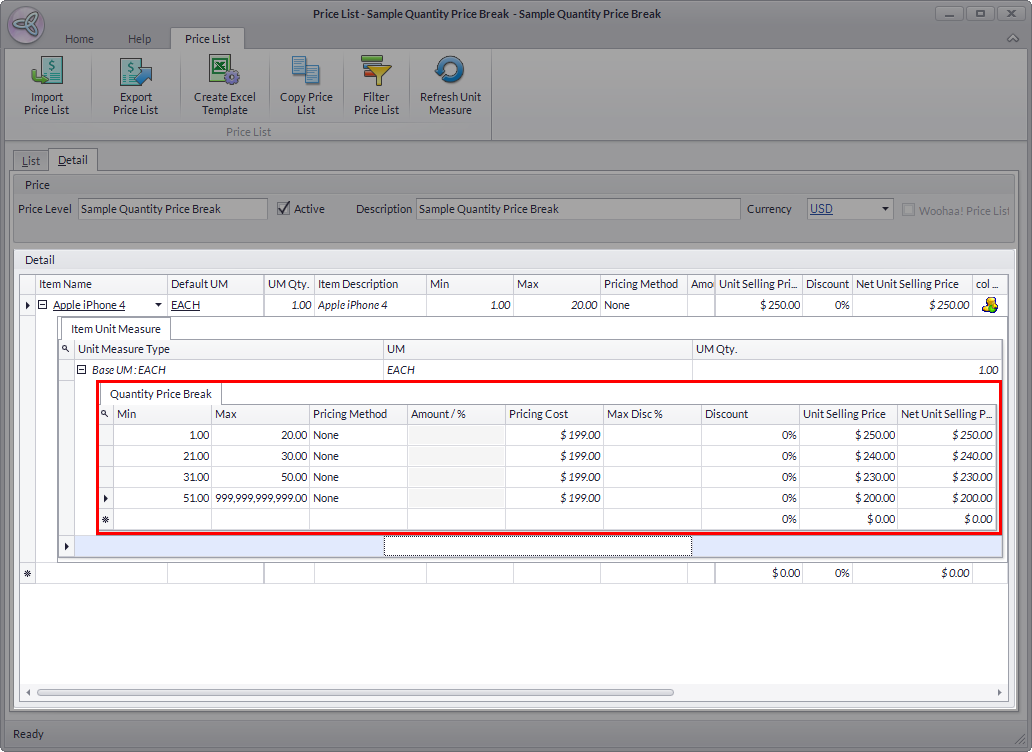1032x752 pixels.
Task: Switch to the Home ribbon tab
Action: [79, 39]
